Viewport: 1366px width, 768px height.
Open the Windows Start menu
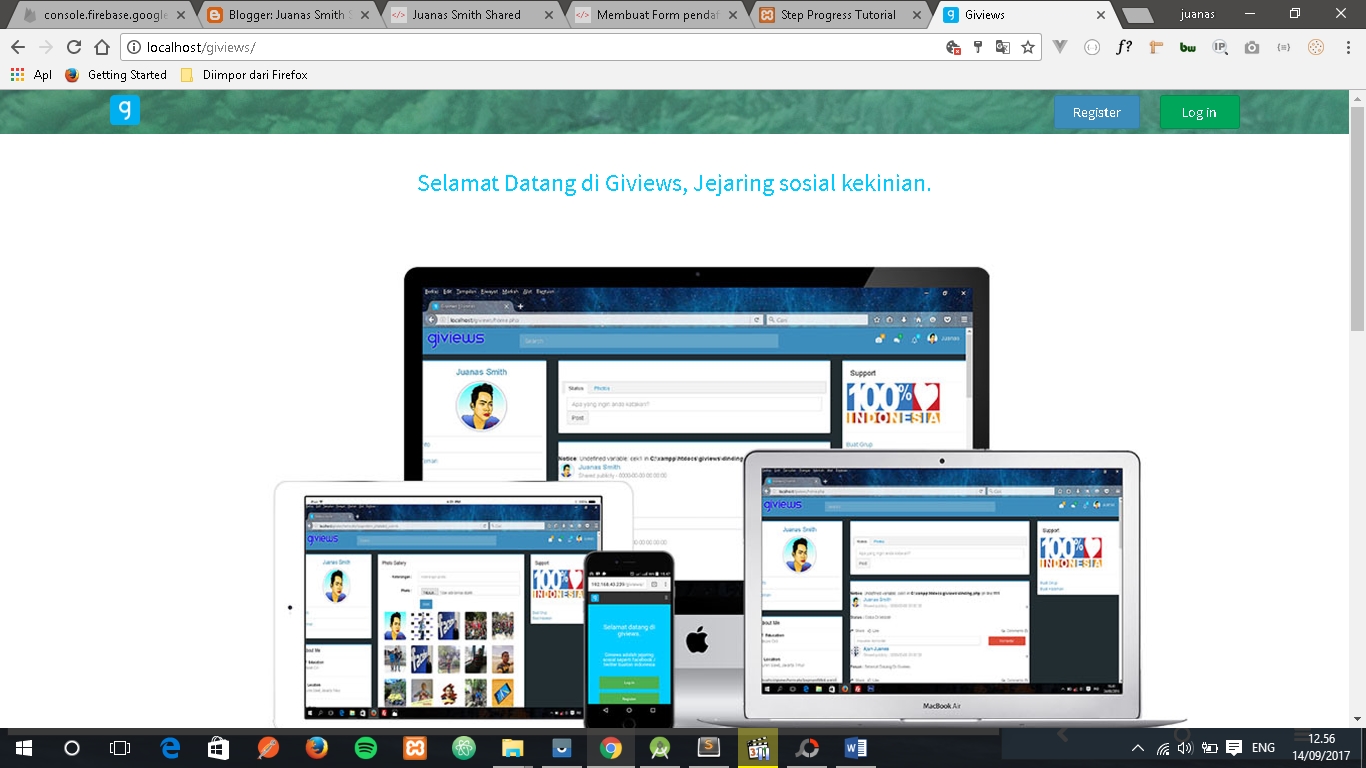[x=24, y=748]
